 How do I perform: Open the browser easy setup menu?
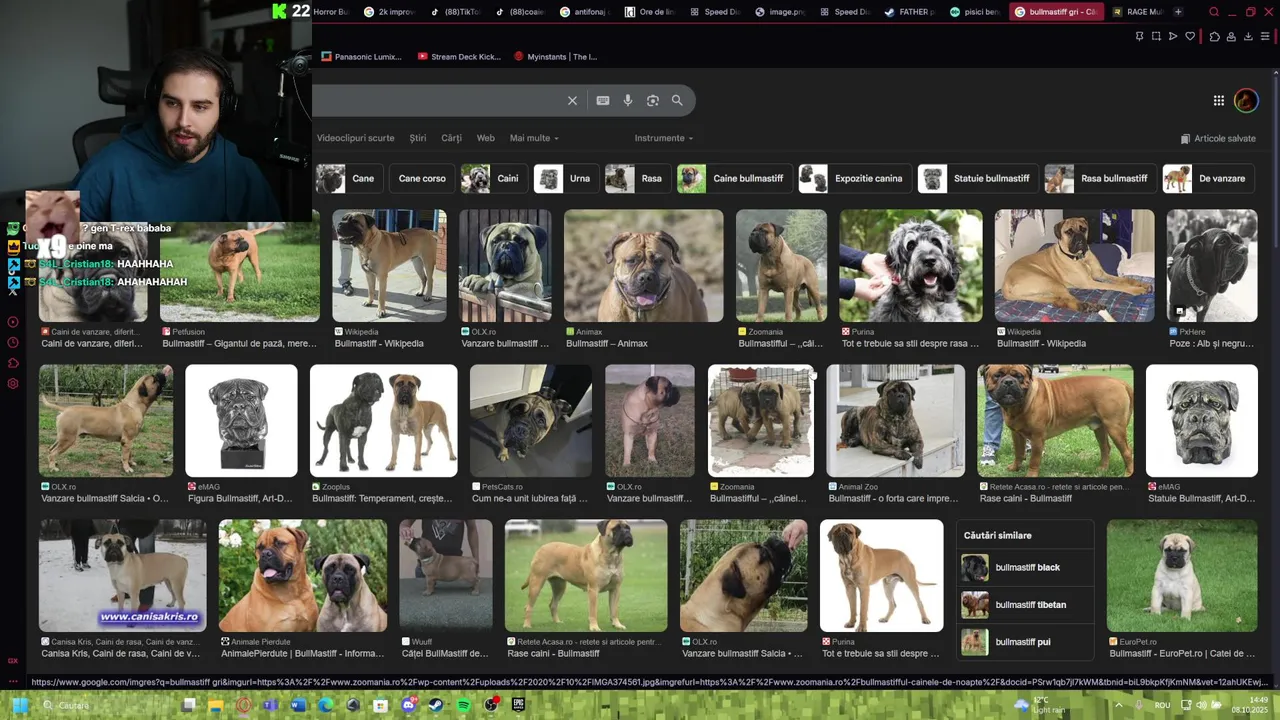point(1265,36)
